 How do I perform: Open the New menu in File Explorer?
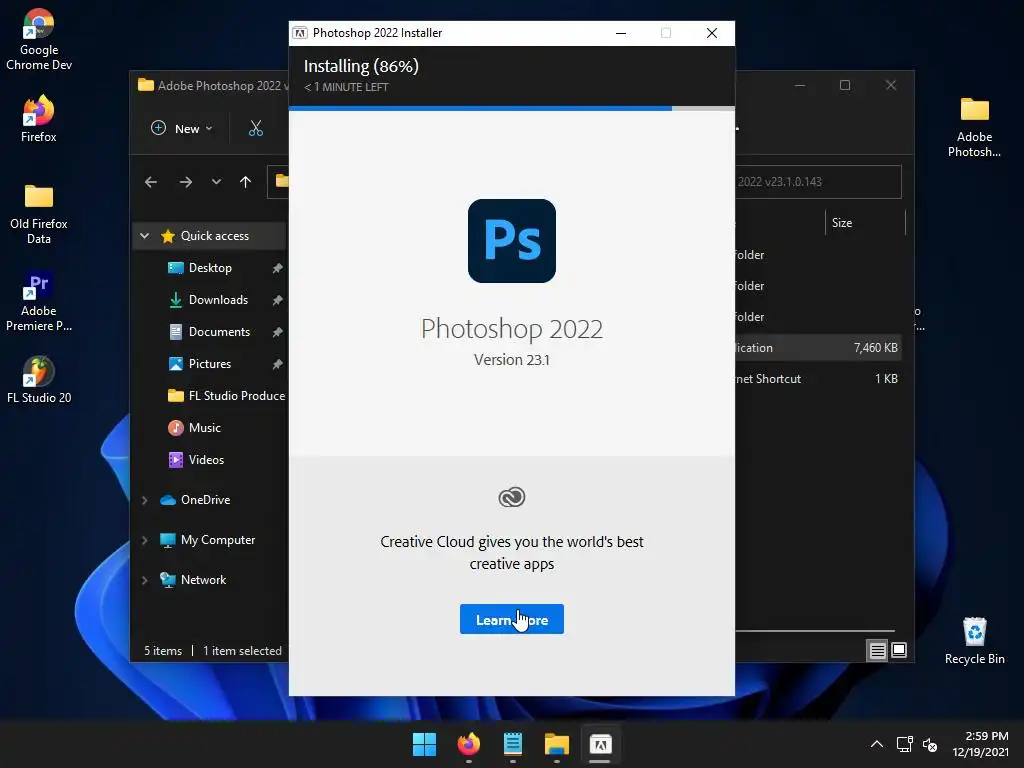[182, 129]
